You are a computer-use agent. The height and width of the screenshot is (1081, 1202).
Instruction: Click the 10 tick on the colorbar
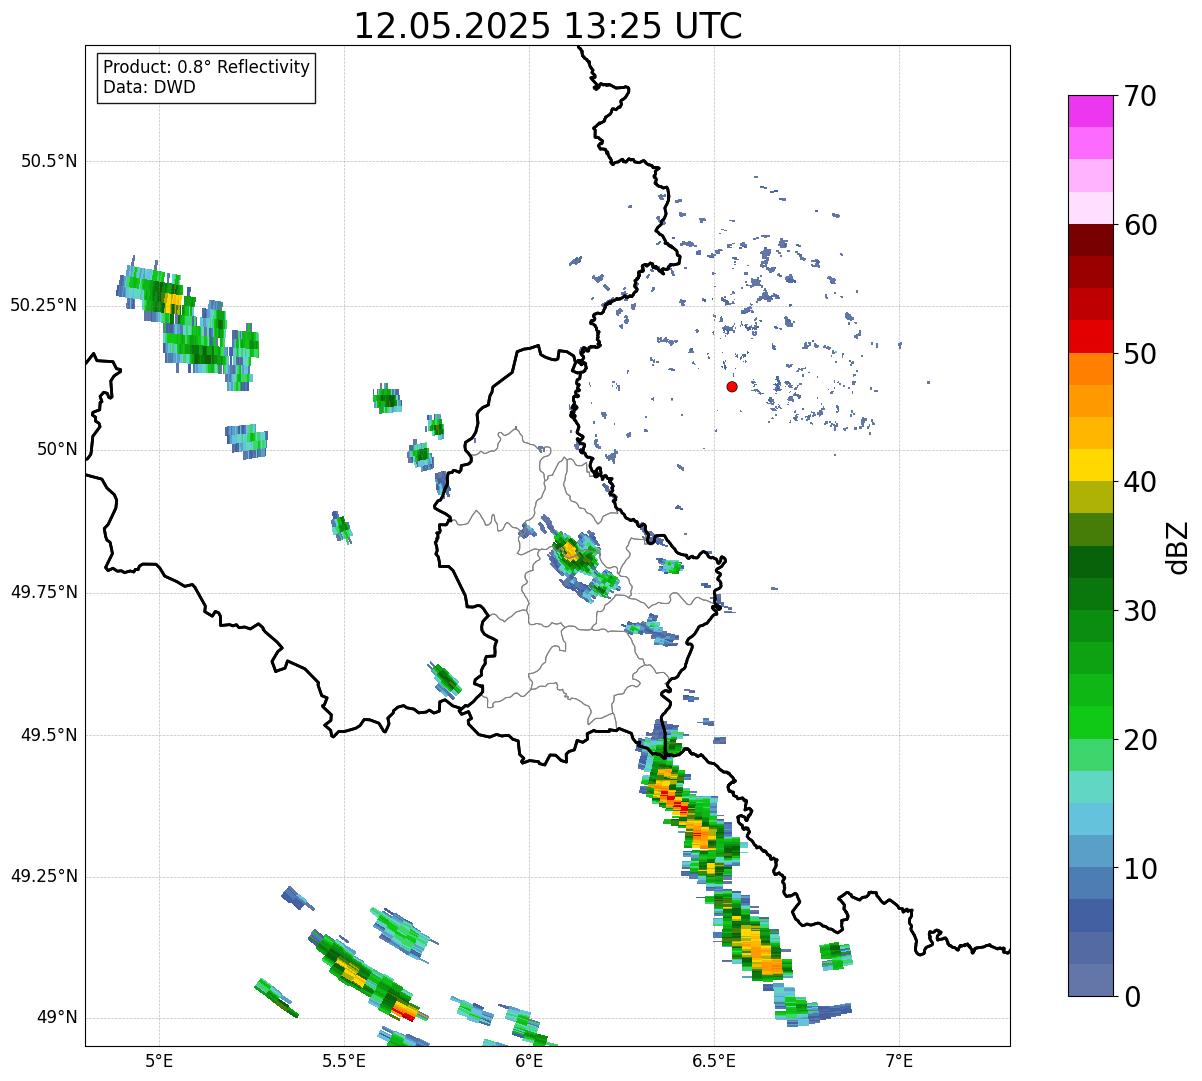point(1141,868)
